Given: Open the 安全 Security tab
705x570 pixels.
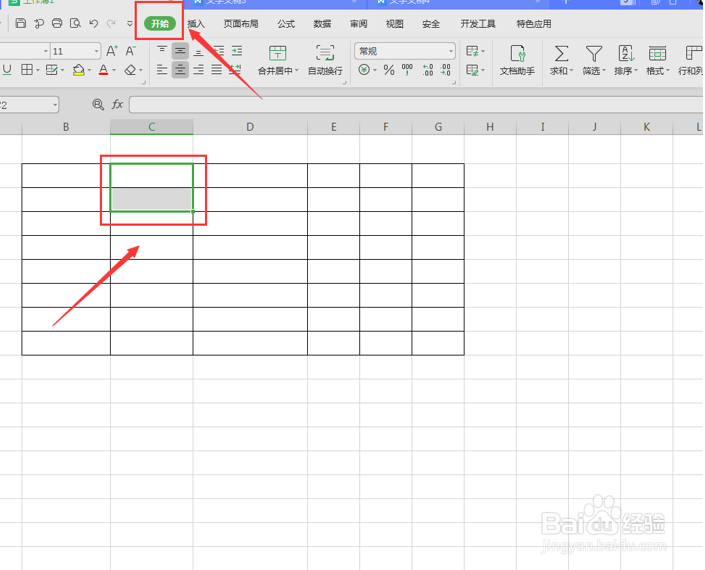Looking at the screenshot, I should click(x=431, y=24).
